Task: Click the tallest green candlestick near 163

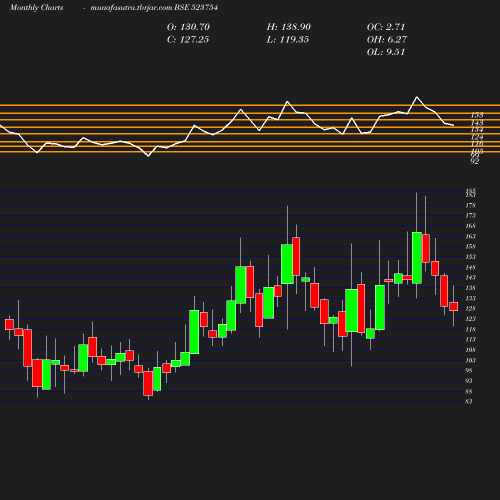Action: coord(417,258)
